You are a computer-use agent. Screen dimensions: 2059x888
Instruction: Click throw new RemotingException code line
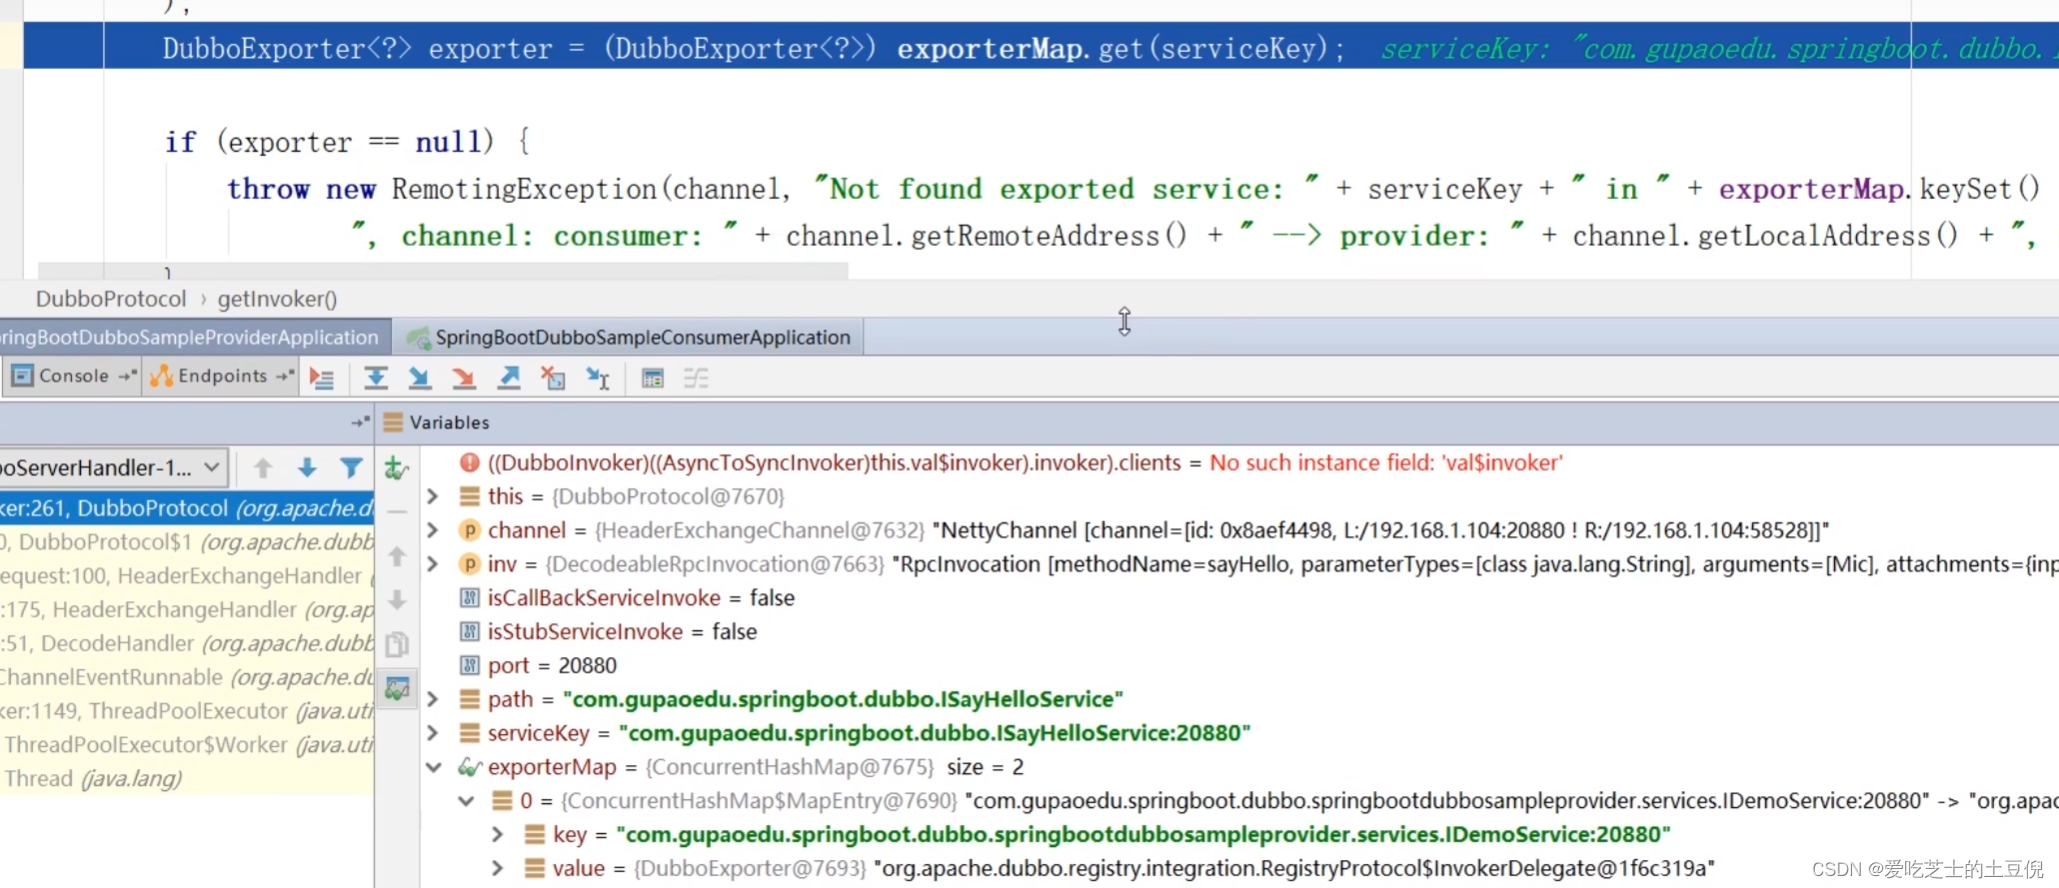point(1133,189)
